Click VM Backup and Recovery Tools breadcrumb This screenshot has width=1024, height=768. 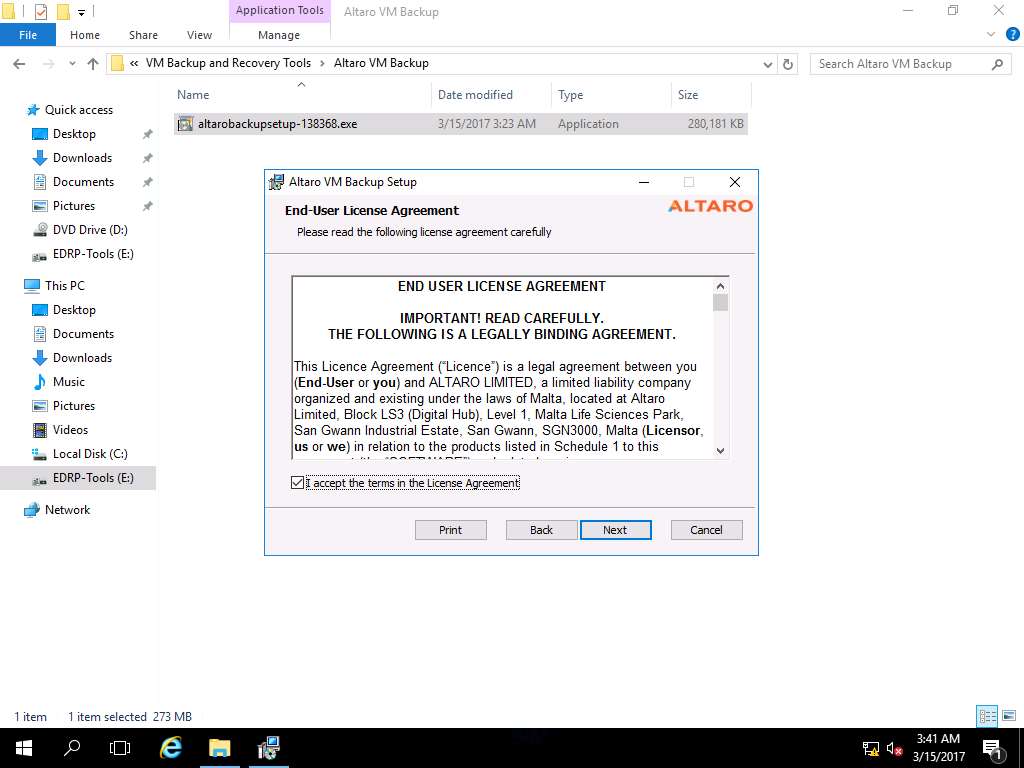point(228,63)
